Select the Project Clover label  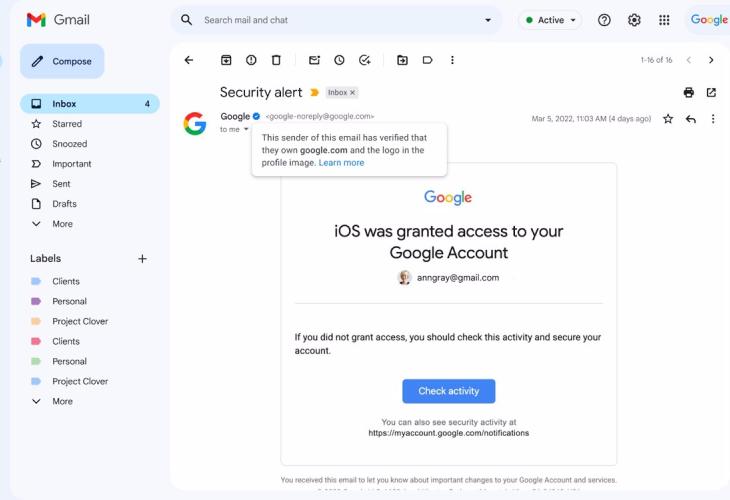point(80,321)
